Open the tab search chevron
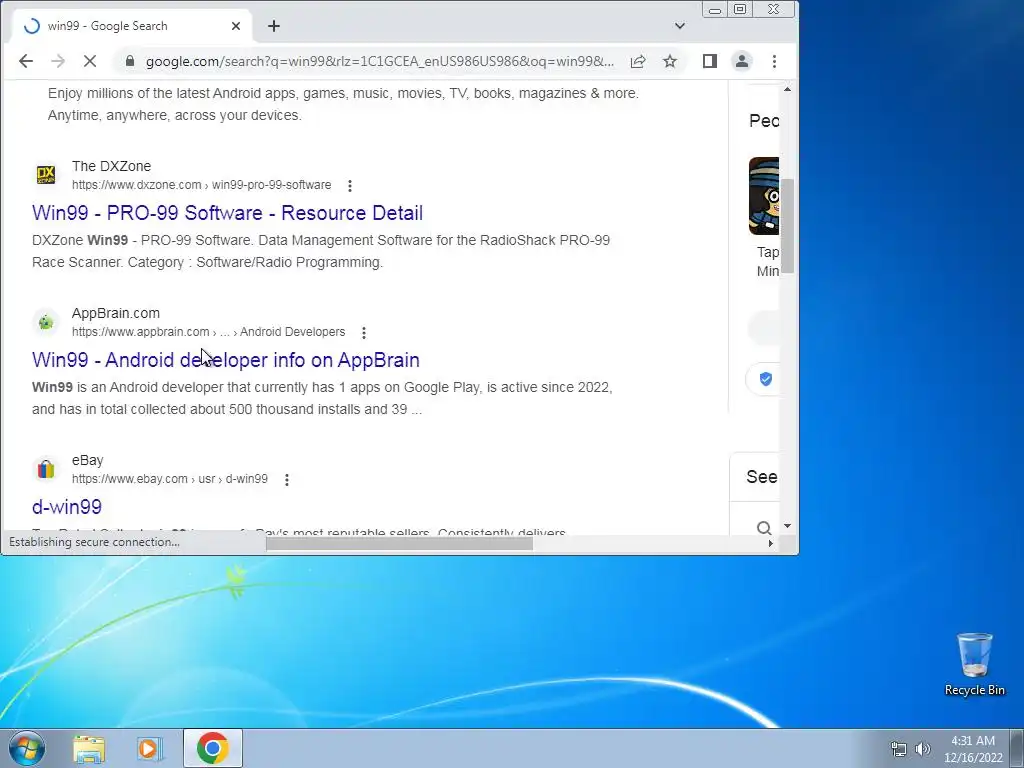 click(x=680, y=26)
